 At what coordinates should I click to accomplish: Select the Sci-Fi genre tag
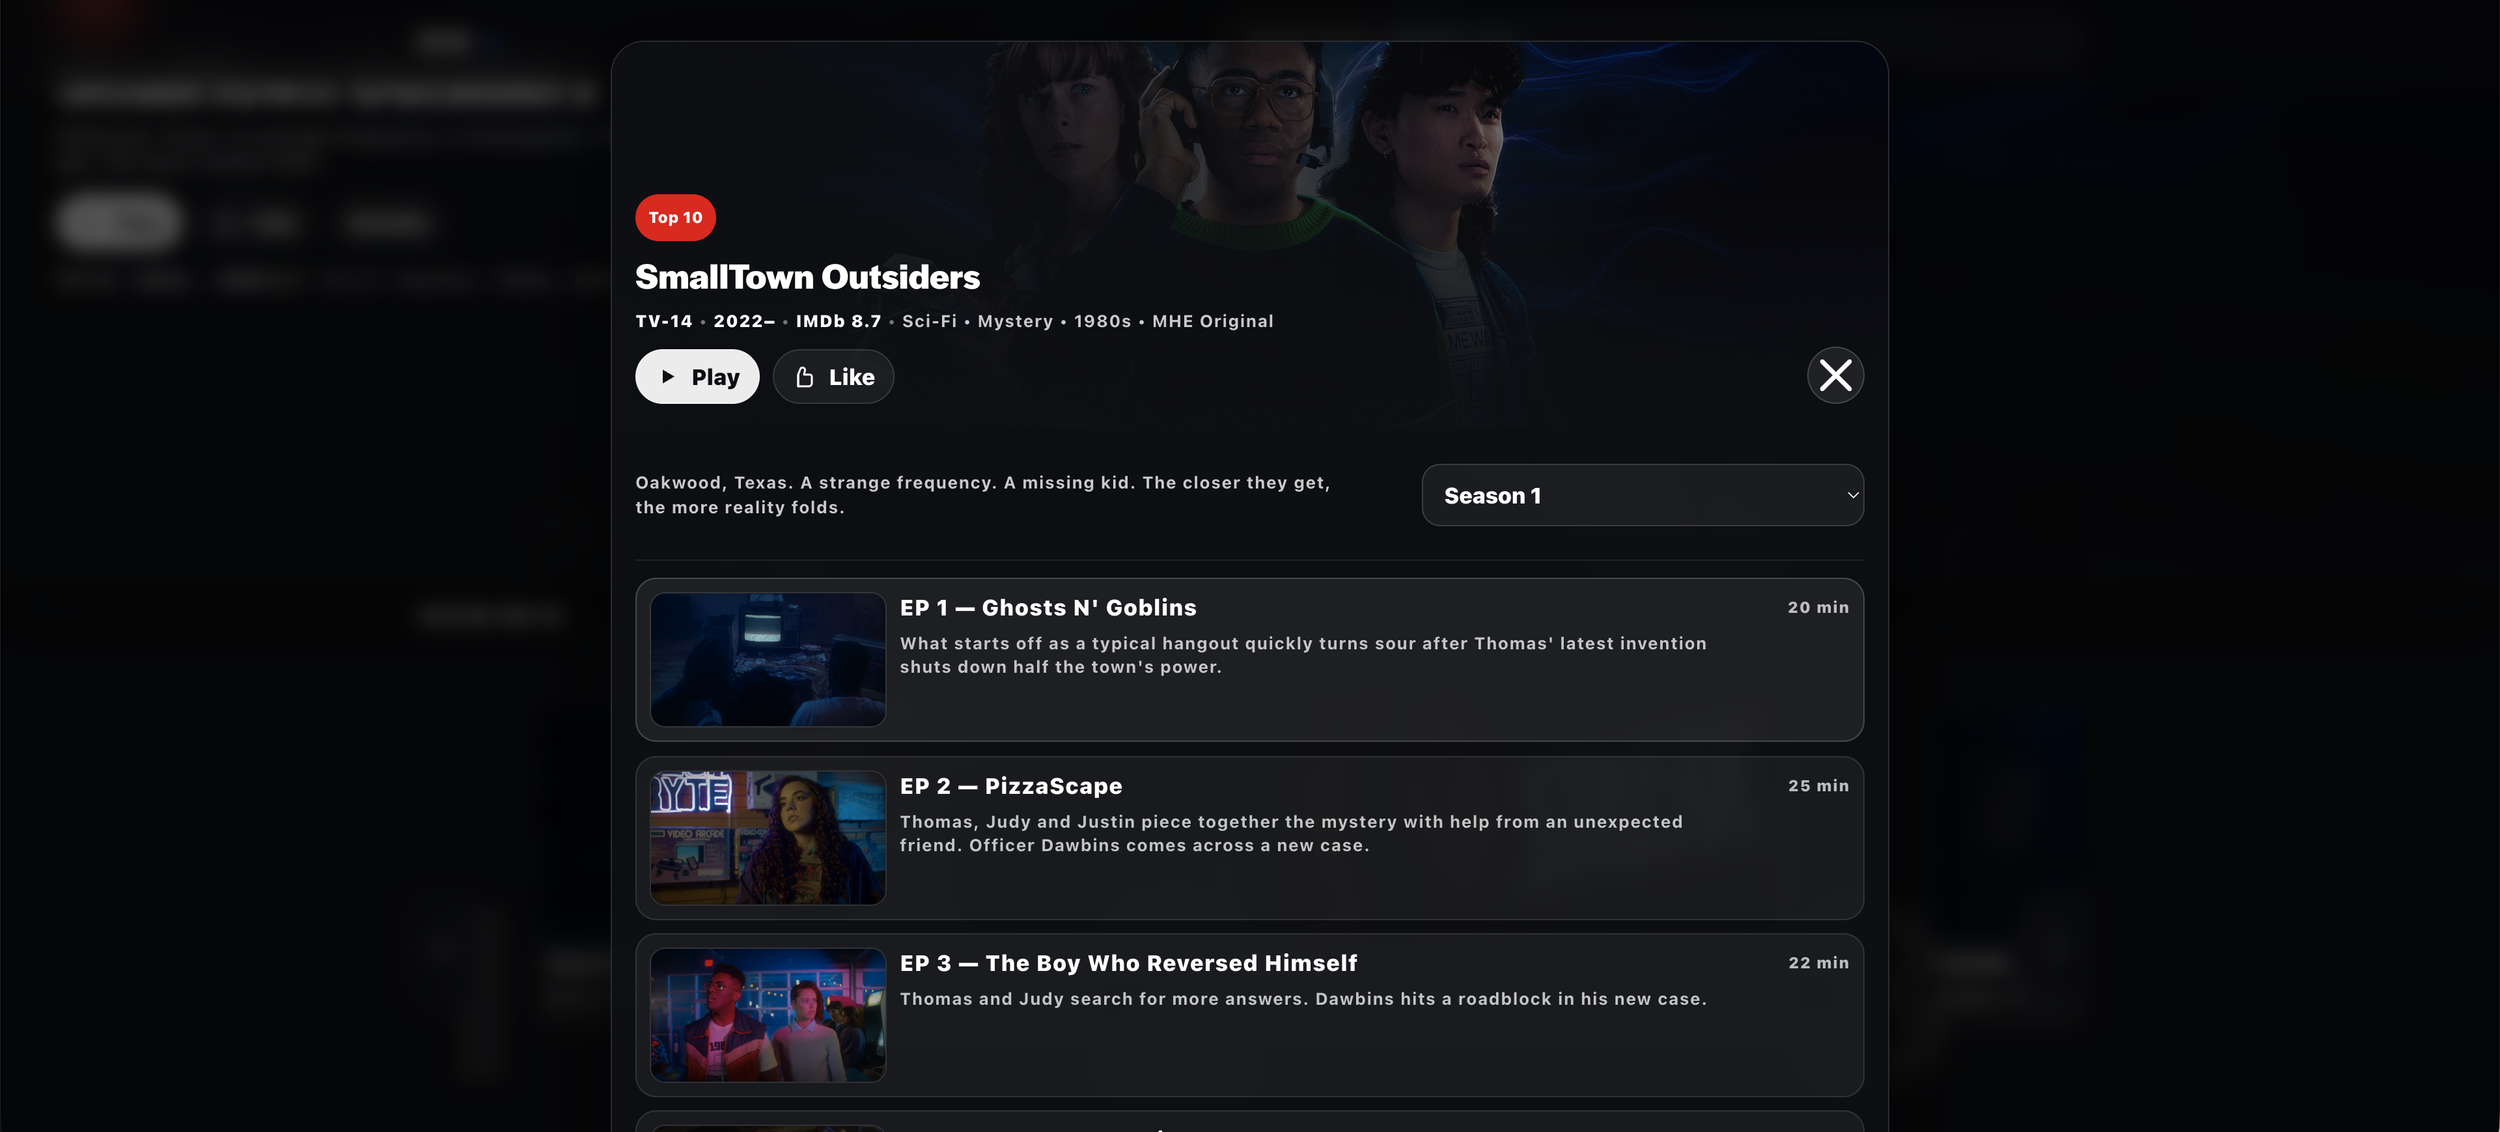pos(929,321)
